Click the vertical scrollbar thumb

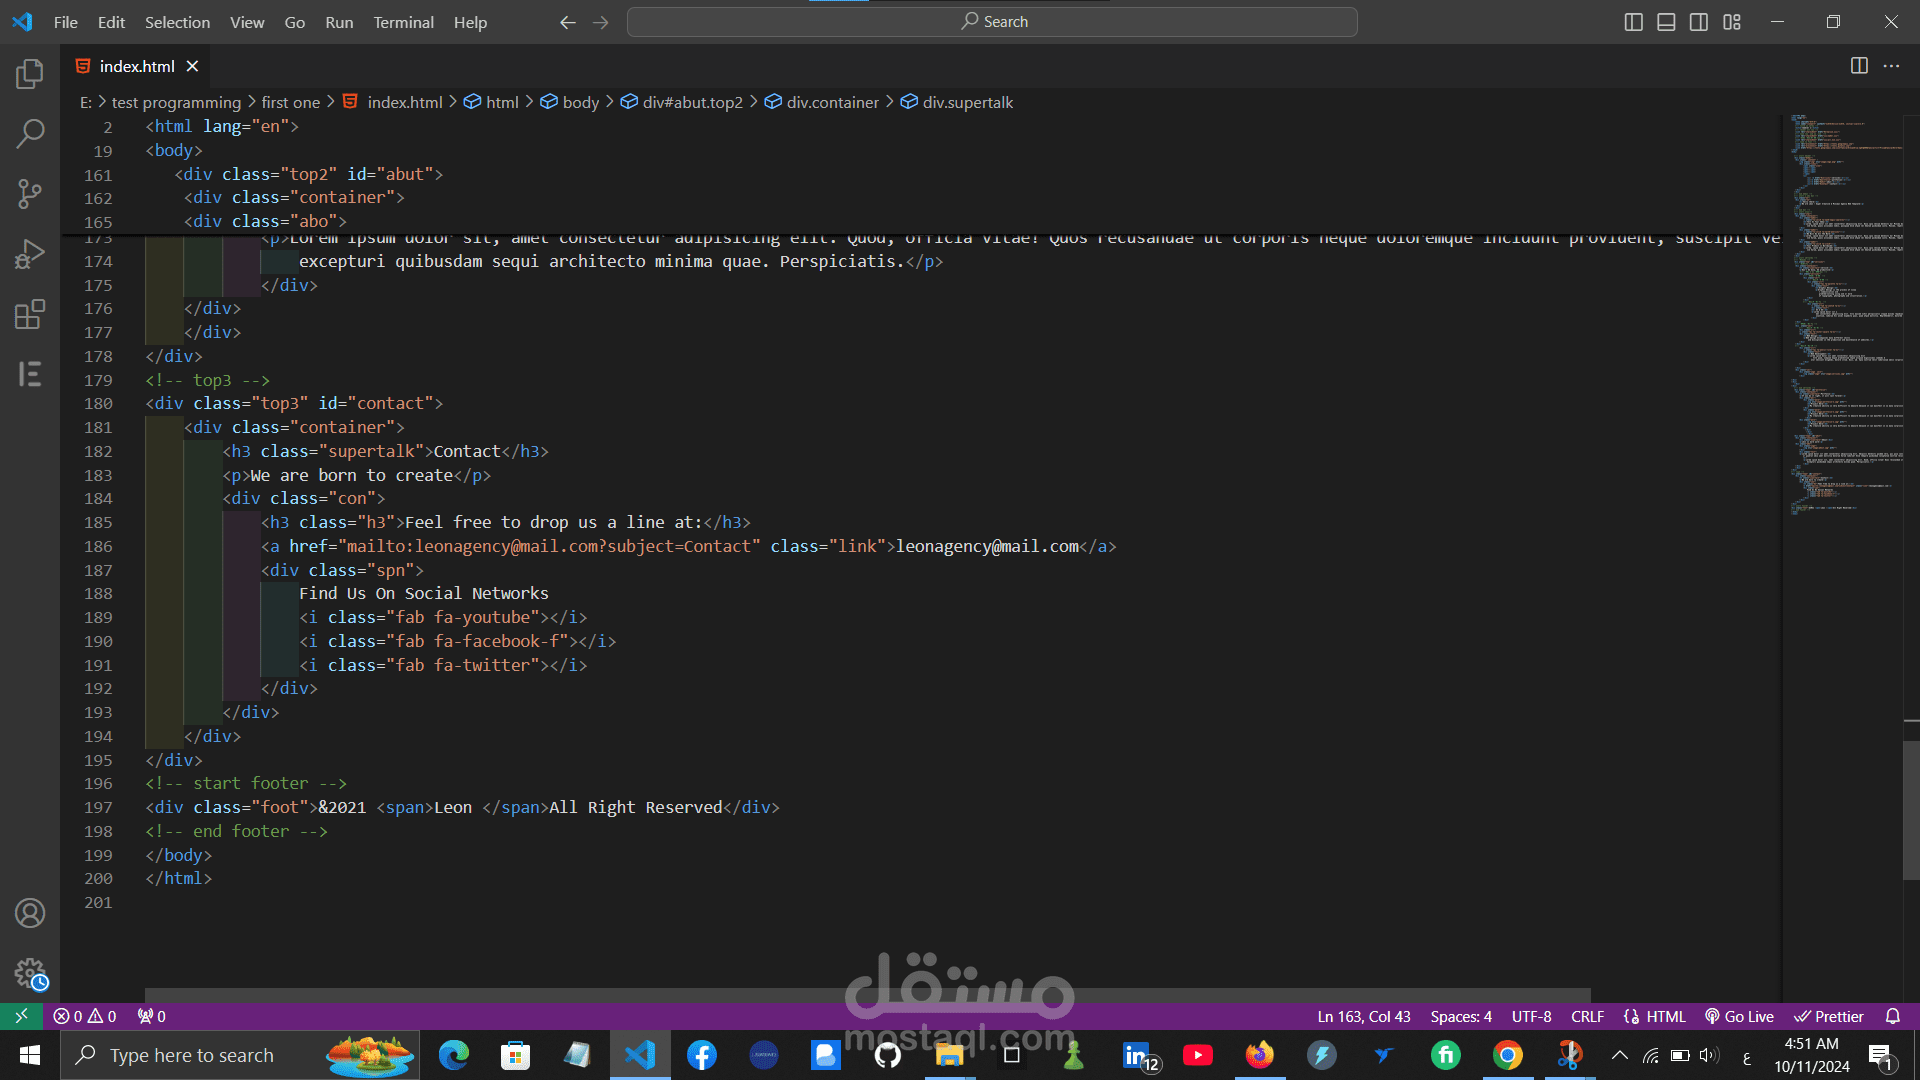point(1911,810)
